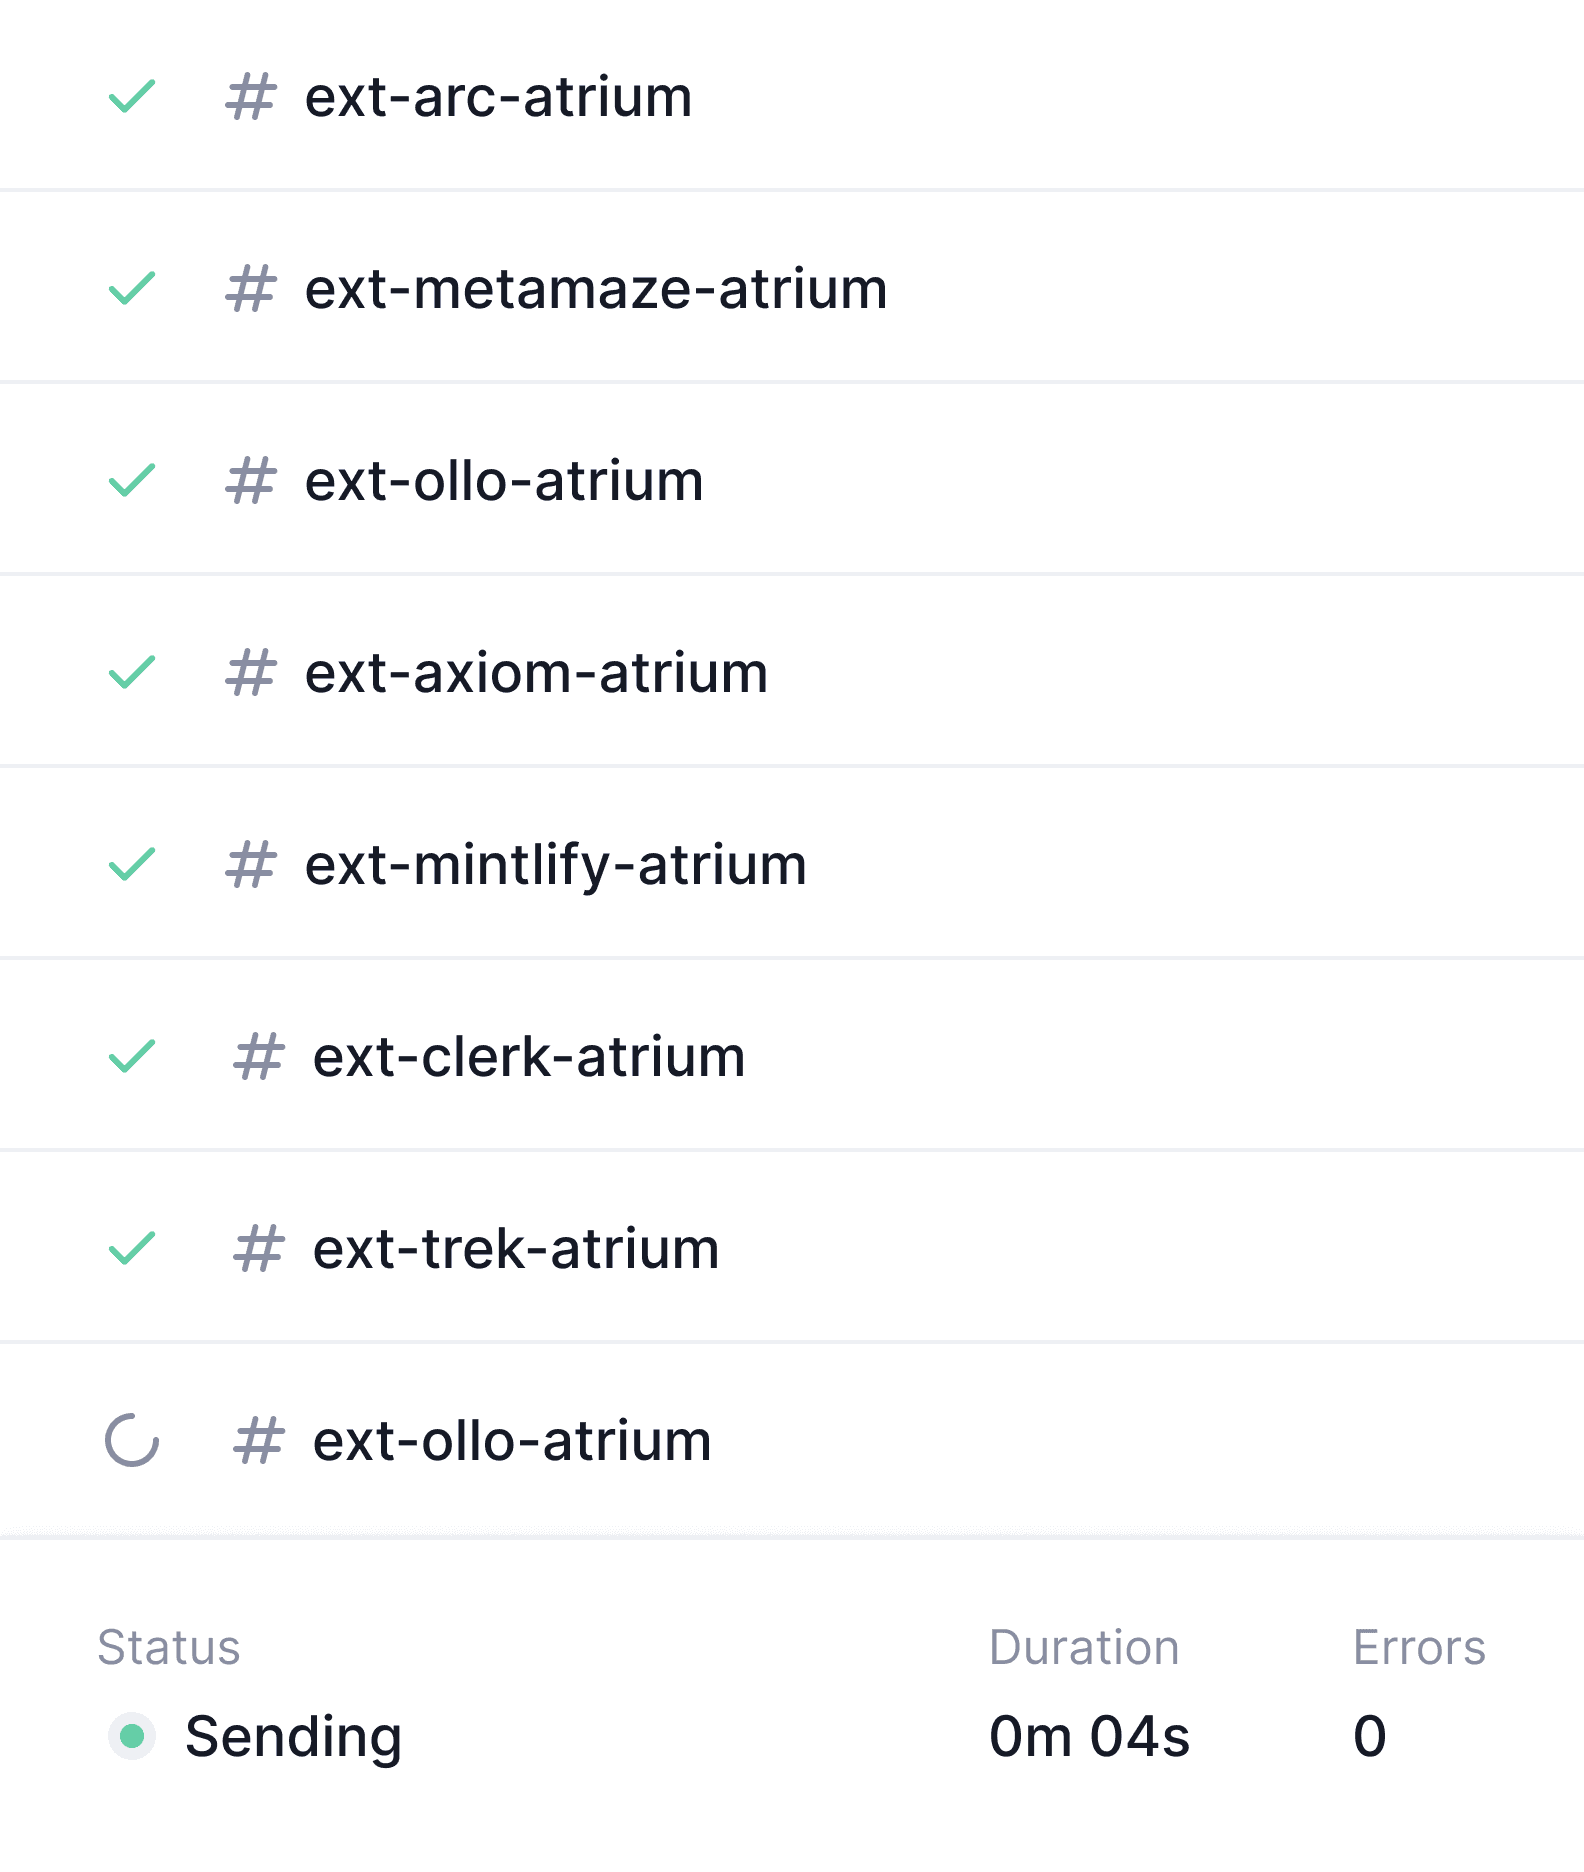Click the Sending status text
The height and width of the screenshot is (1872, 1584).
pyautogui.click(x=293, y=1736)
